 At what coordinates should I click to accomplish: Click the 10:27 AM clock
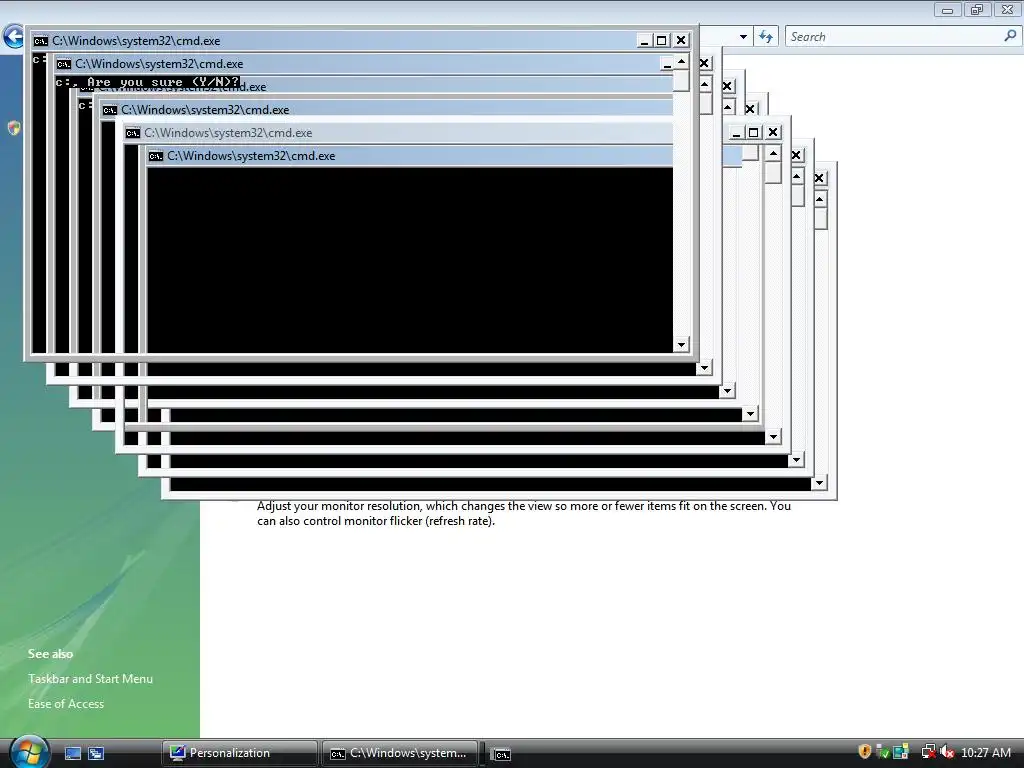coord(985,752)
